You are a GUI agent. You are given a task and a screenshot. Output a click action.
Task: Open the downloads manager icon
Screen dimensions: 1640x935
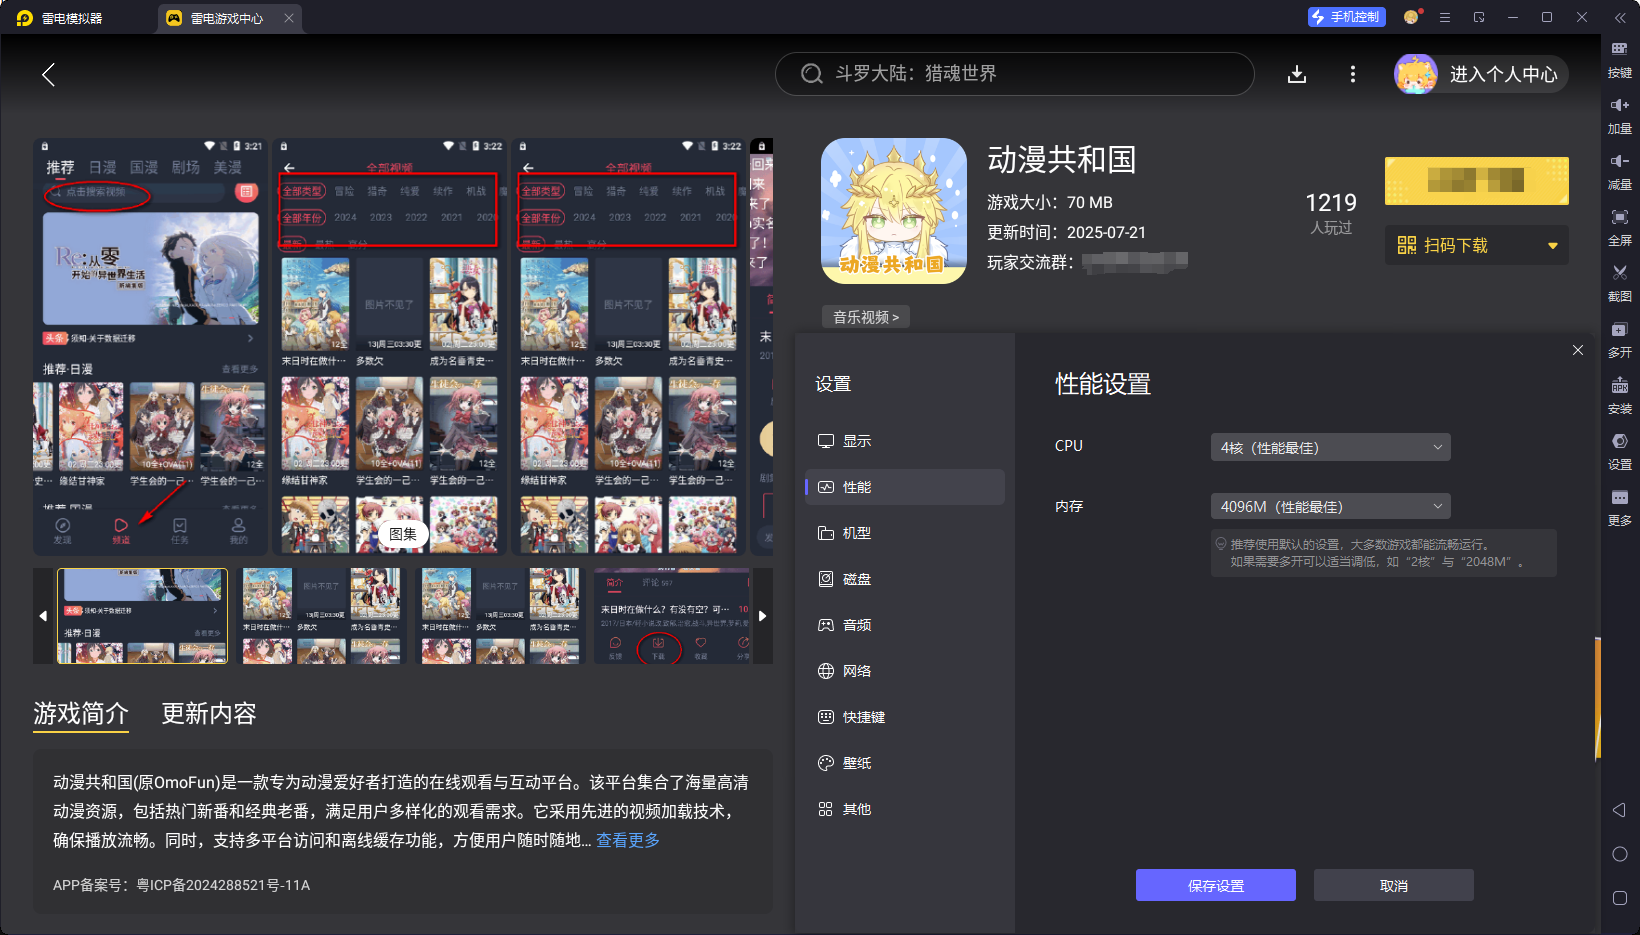coord(1297,74)
